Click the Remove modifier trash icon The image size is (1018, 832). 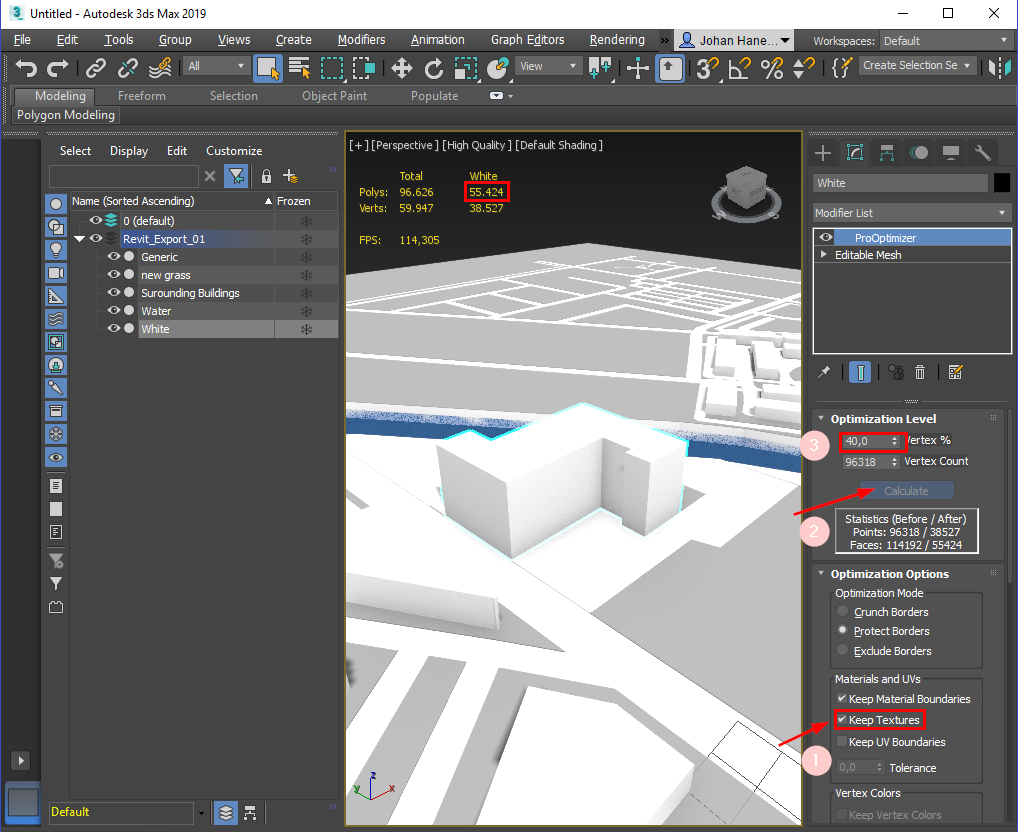(x=920, y=372)
